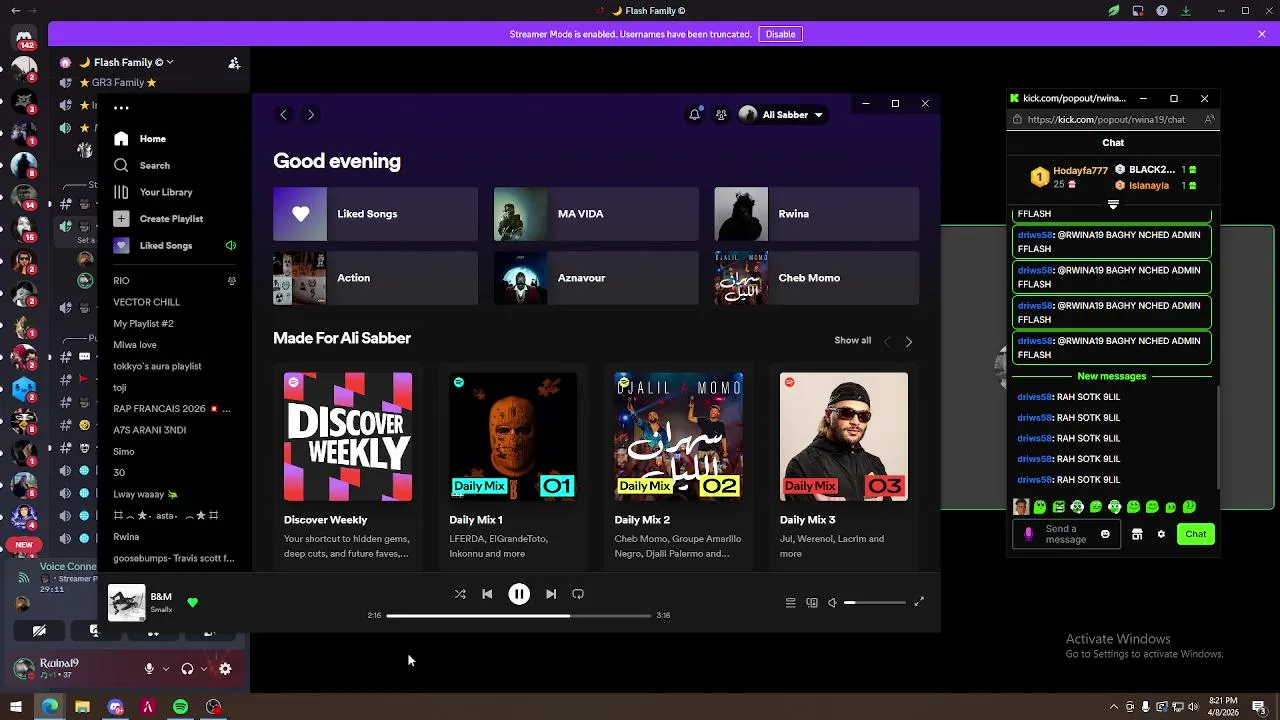Expand Discord microphone input options arrow
This screenshot has height=720, width=1280.
click(165, 669)
